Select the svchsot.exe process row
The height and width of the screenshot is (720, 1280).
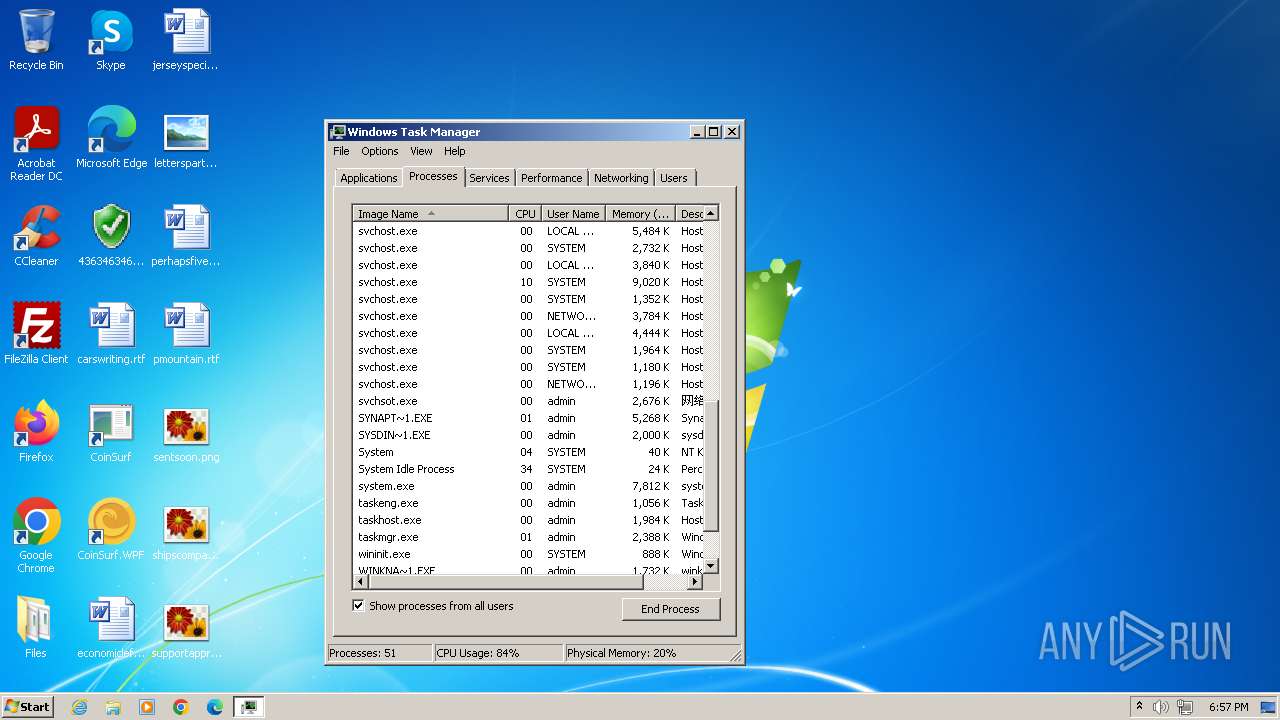[x=529, y=401]
